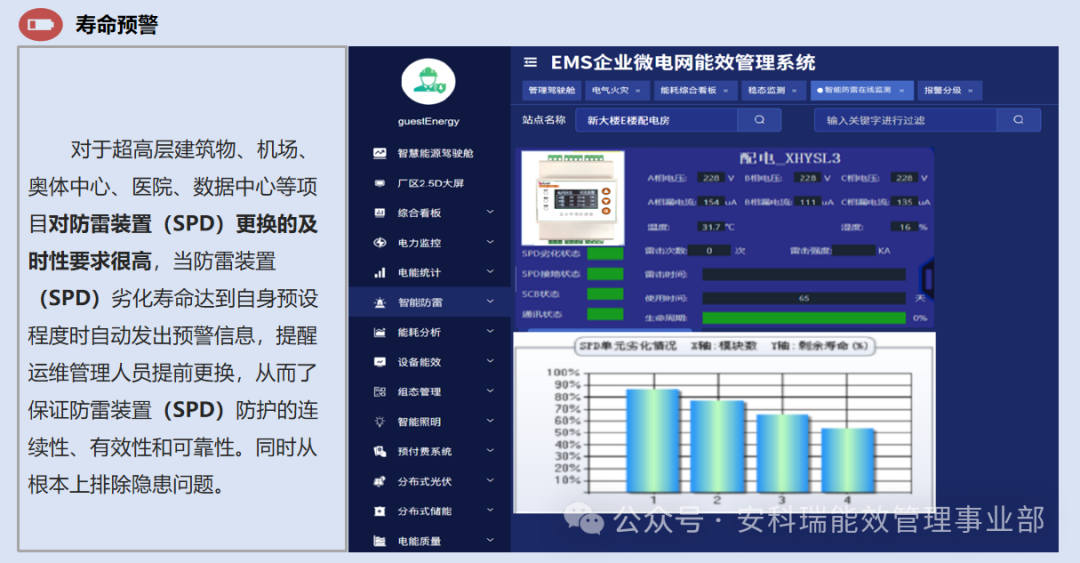Click the 综合看板 dashboard icon

pos(380,213)
